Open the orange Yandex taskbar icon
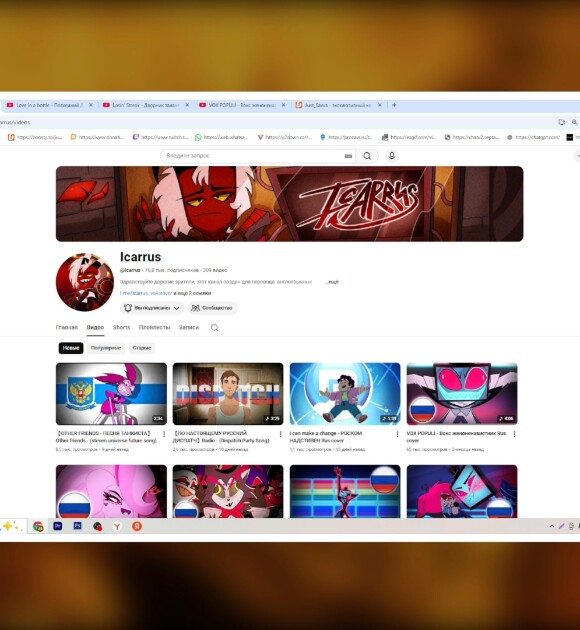Screen dimensions: 580x630 point(137,526)
